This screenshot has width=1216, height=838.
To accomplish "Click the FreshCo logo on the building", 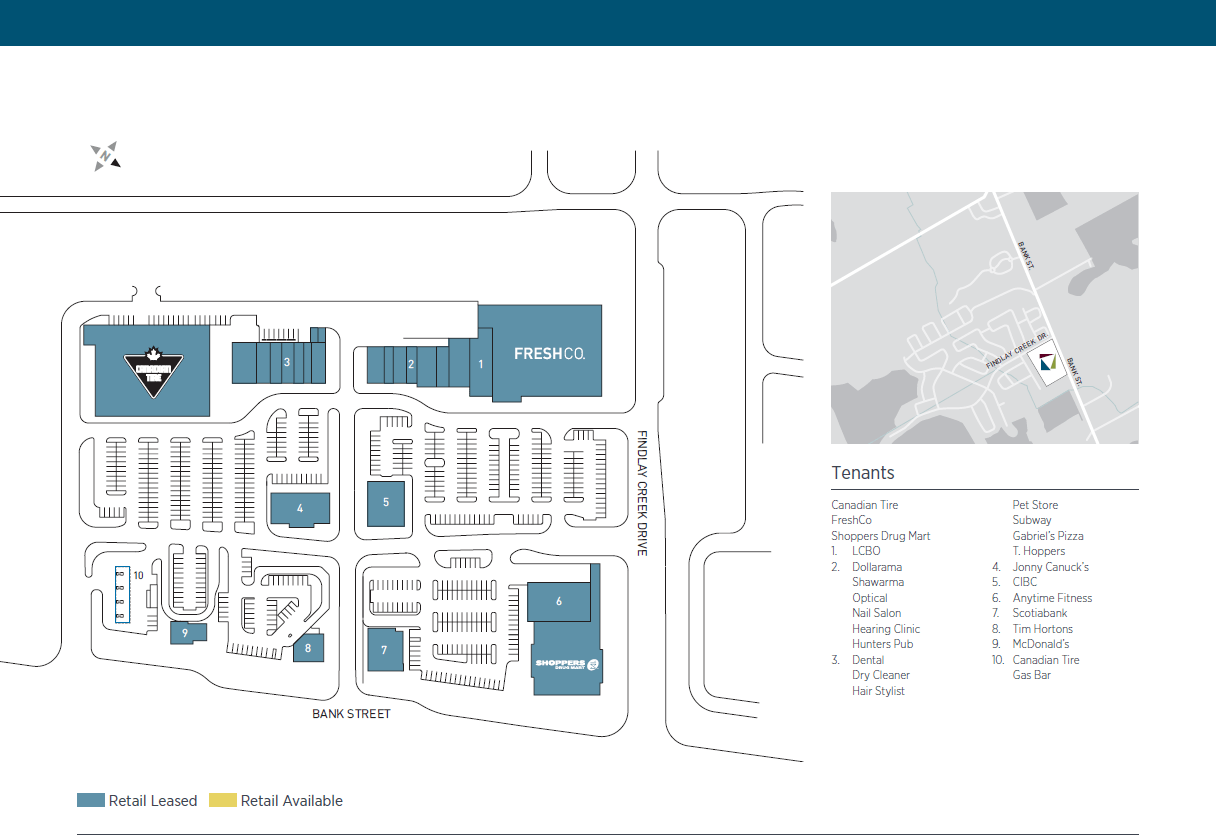I will 549,354.
